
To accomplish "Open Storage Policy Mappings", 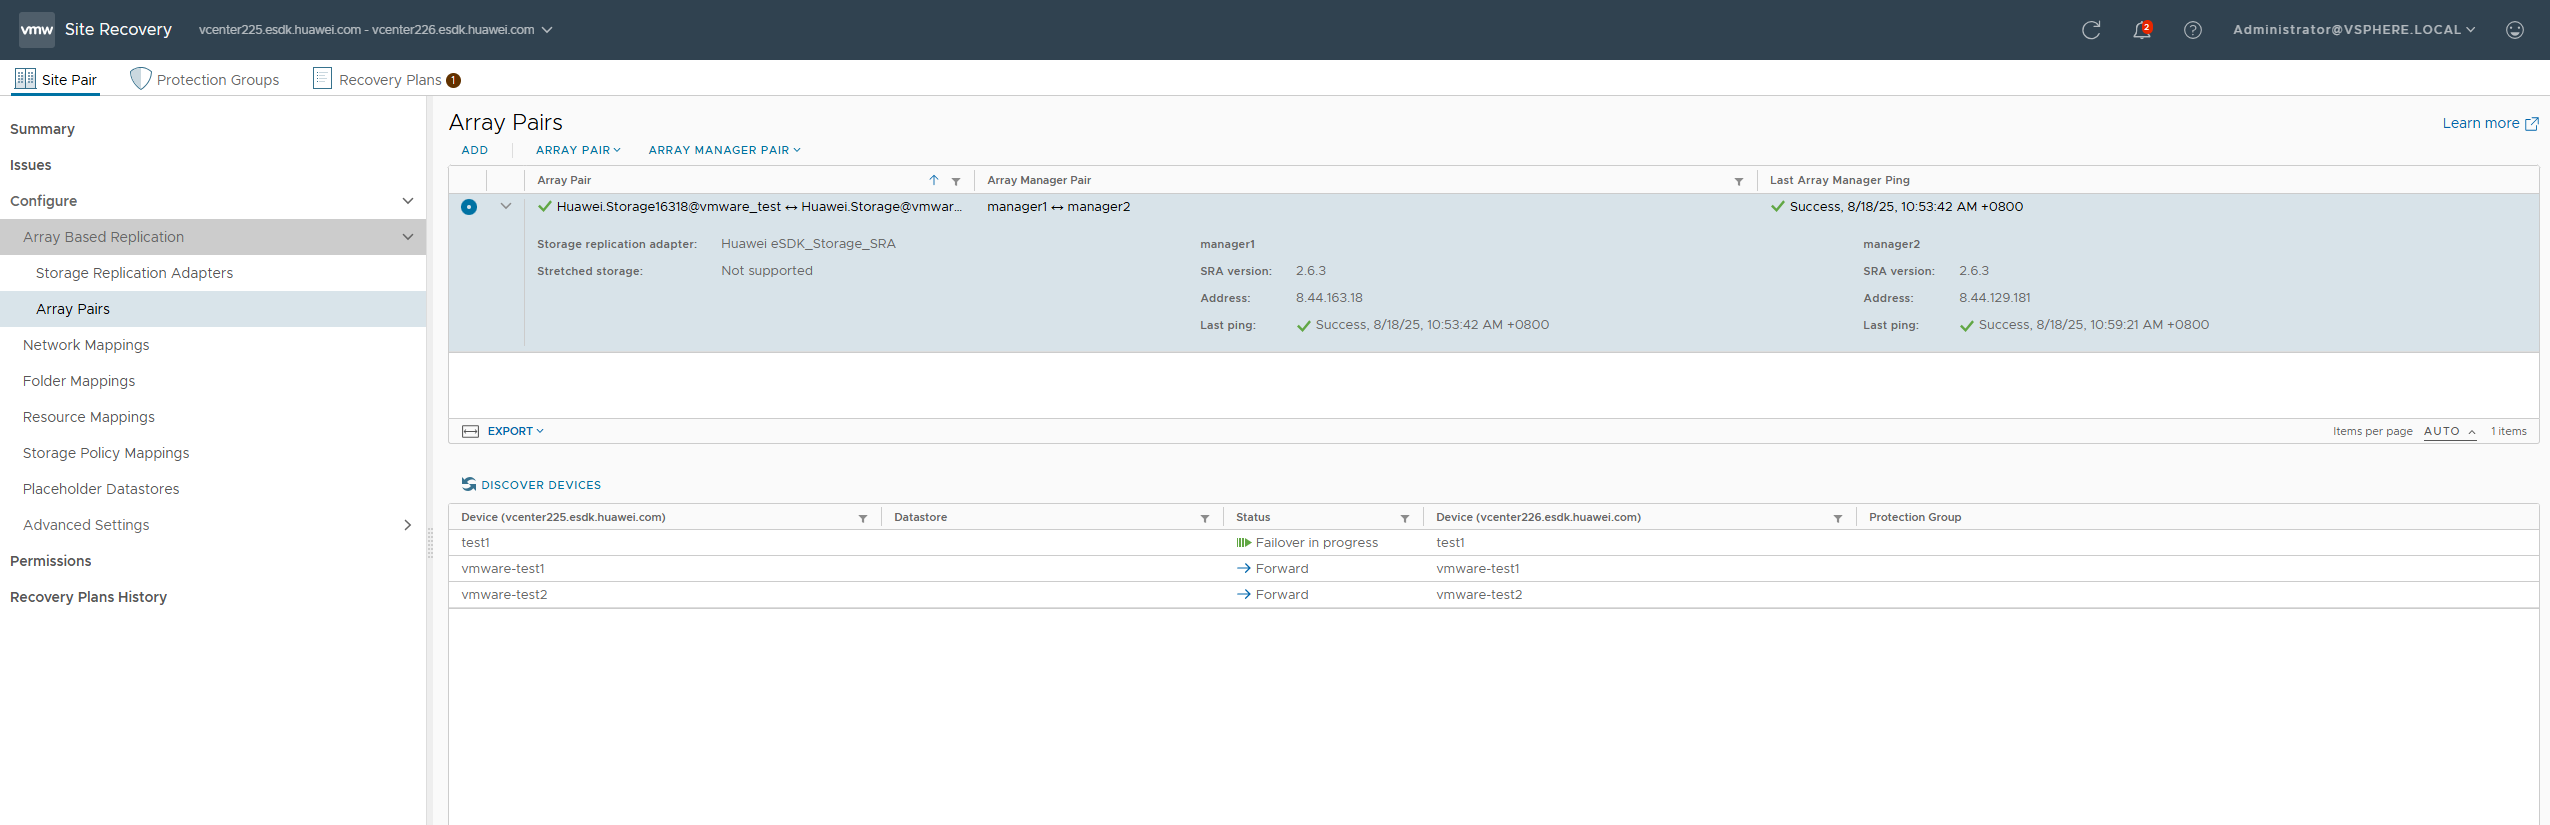I will (x=106, y=453).
